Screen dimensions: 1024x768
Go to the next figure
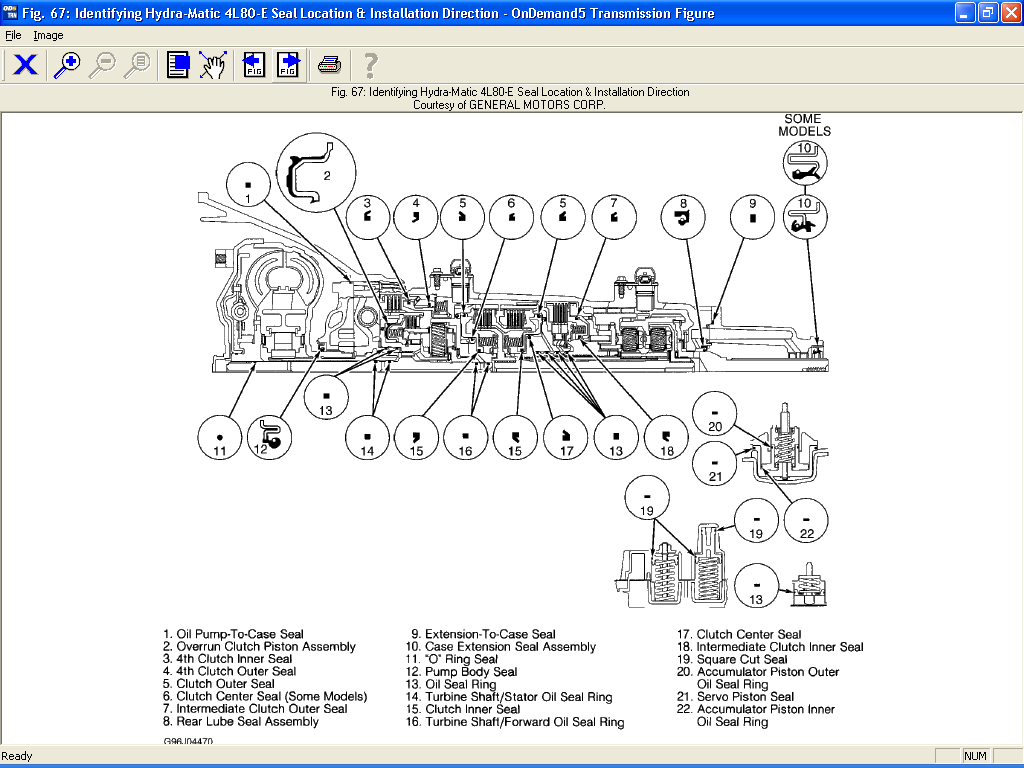(x=288, y=65)
